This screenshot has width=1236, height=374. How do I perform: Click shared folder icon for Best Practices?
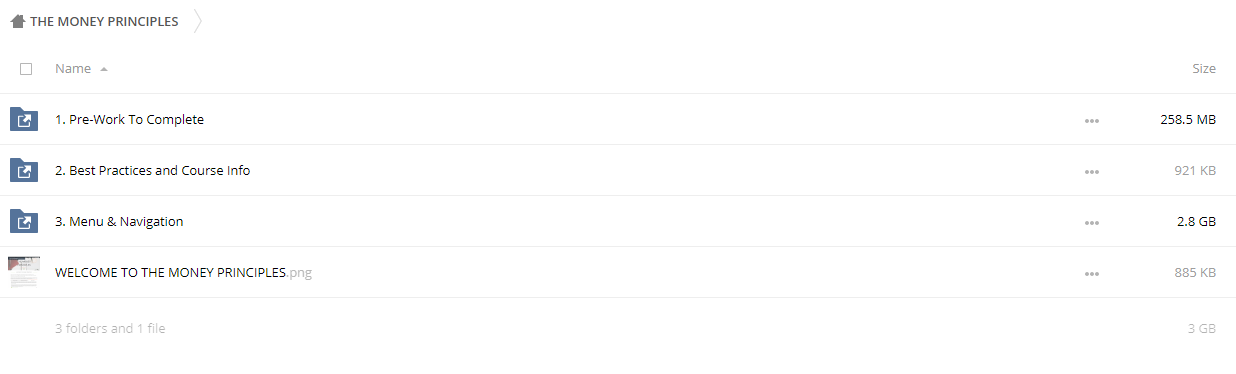coord(23,171)
